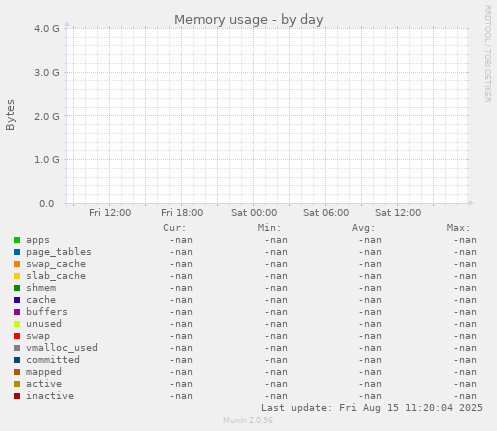
Task: Click the Cur value for buffers
Action: (181, 312)
